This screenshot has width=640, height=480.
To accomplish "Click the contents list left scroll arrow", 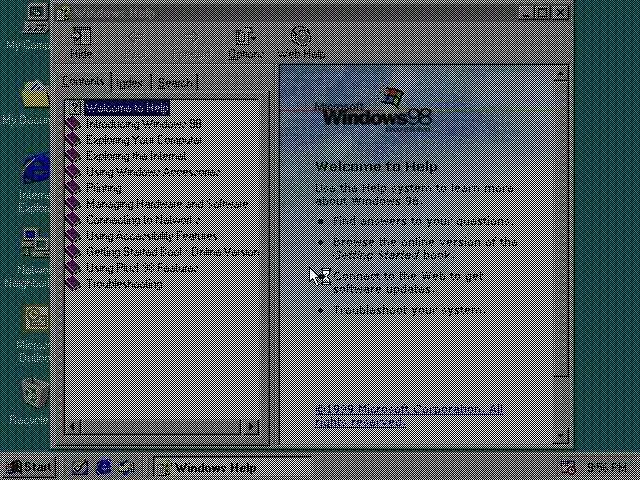I will [x=72, y=427].
